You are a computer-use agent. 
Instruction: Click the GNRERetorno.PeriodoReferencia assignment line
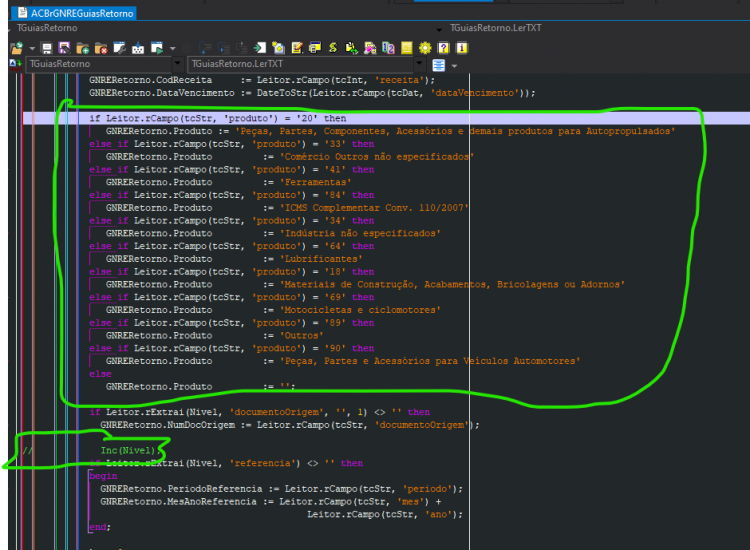pos(281,489)
